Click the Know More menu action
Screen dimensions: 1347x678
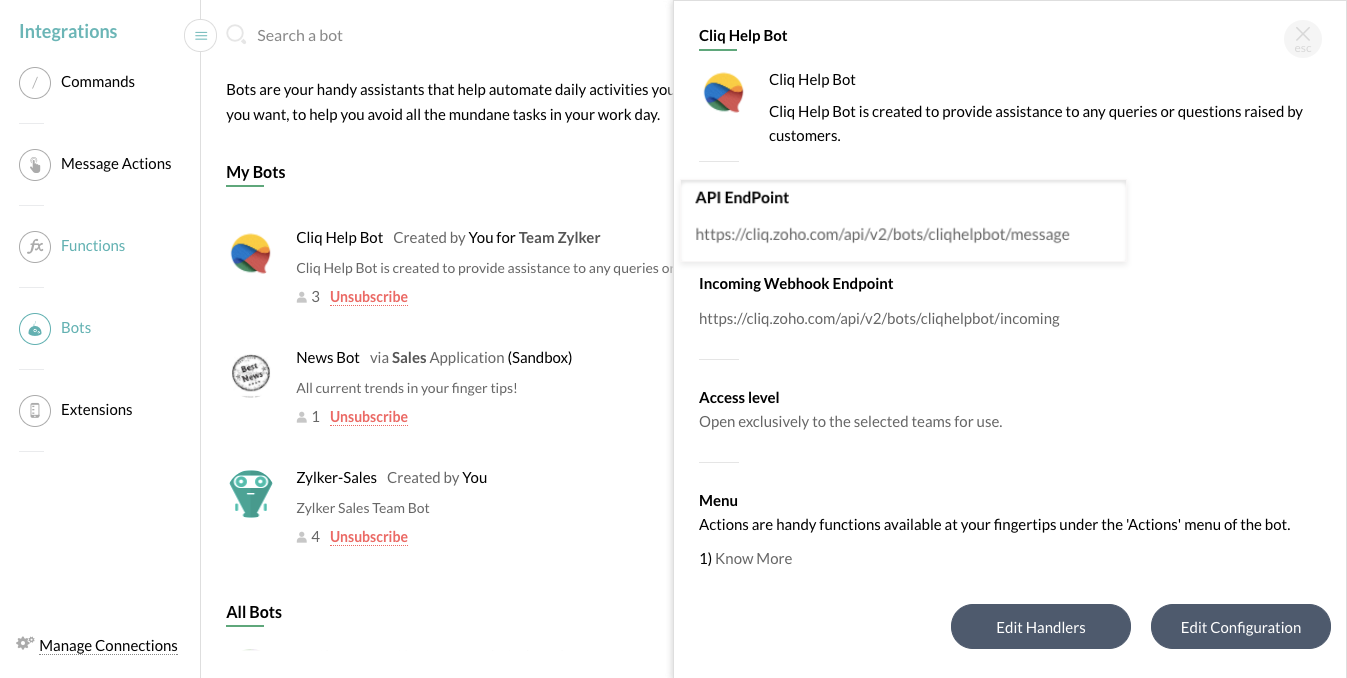click(x=753, y=559)
